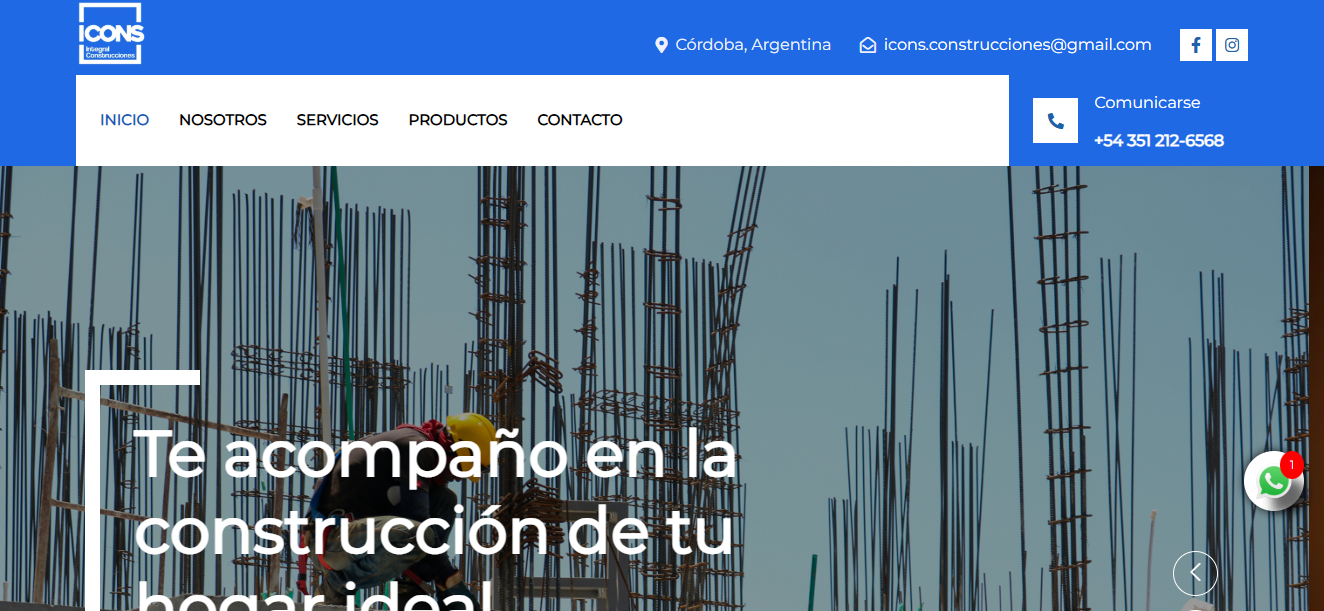
Task: Select the INICIO menu item
Action: point(125,120)
